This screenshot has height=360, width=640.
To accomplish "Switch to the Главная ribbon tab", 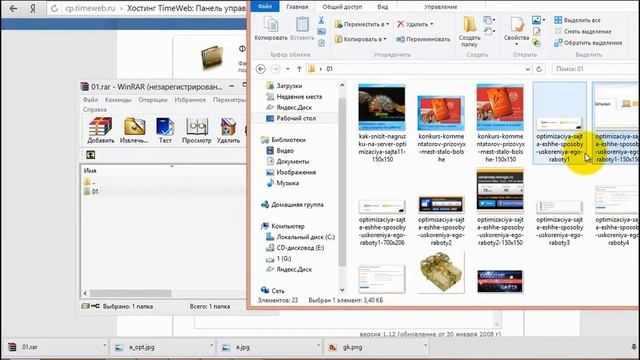I will click(x=297, y=7).
